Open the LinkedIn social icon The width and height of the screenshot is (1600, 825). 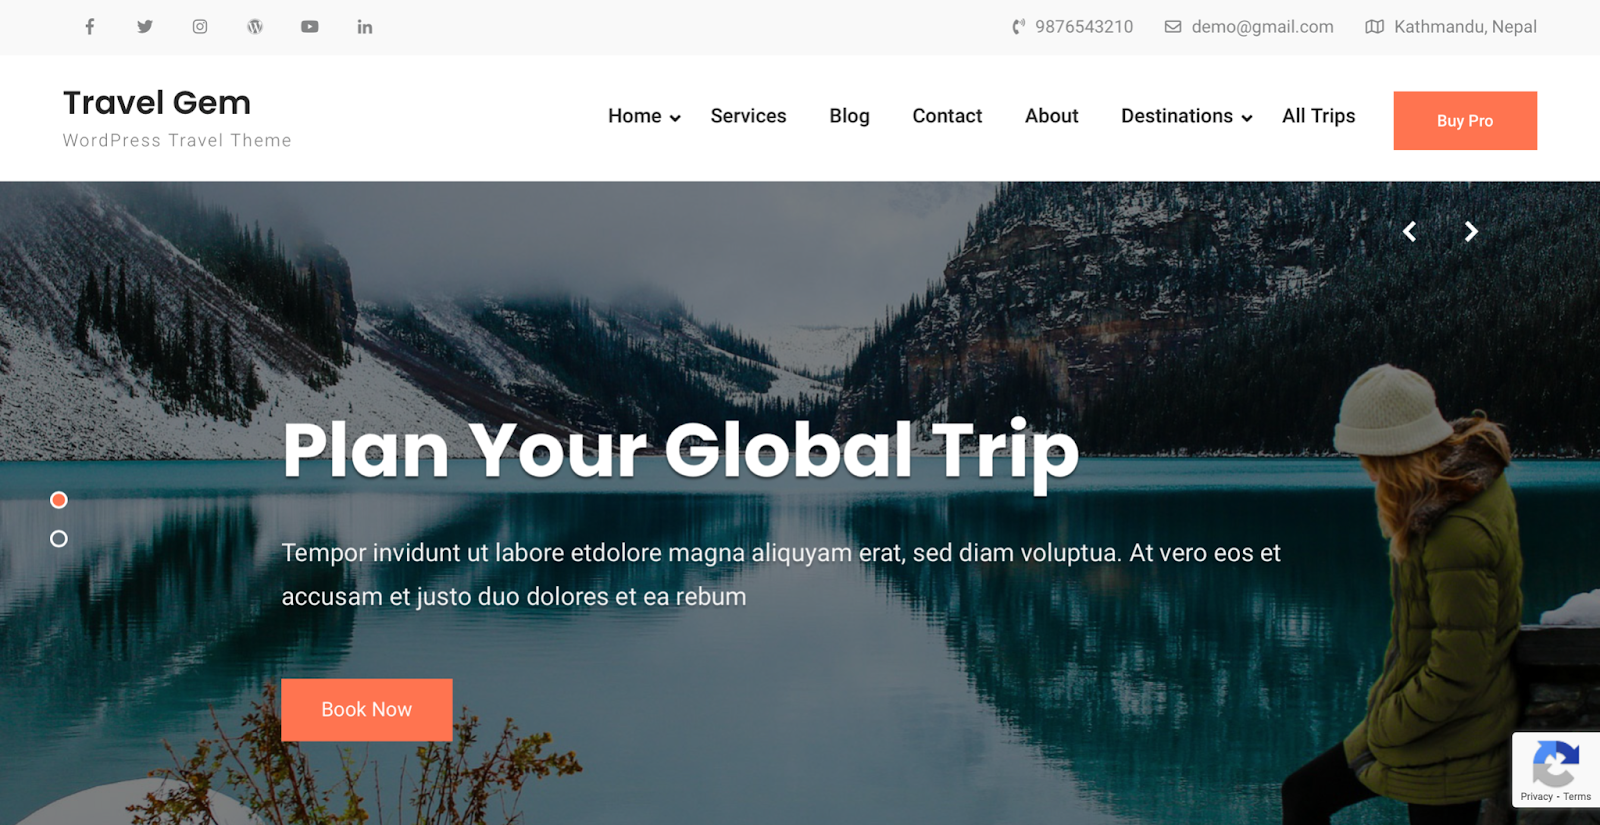(x=365, y=27)
